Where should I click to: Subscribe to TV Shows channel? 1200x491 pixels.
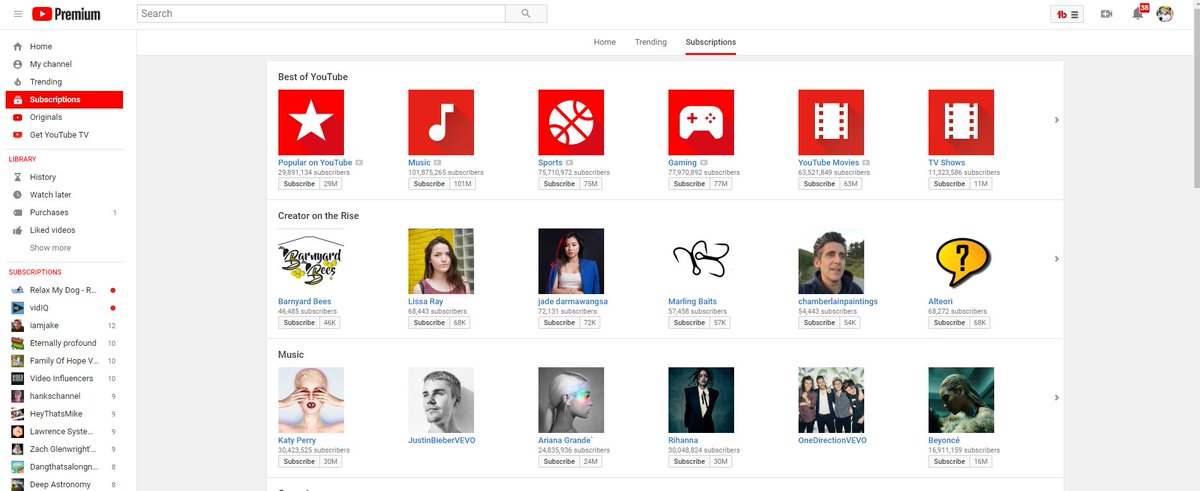coord(949,184)
